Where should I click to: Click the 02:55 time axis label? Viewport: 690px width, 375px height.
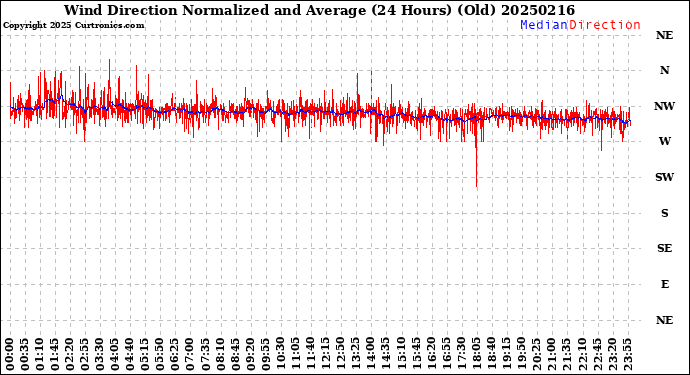85,354
